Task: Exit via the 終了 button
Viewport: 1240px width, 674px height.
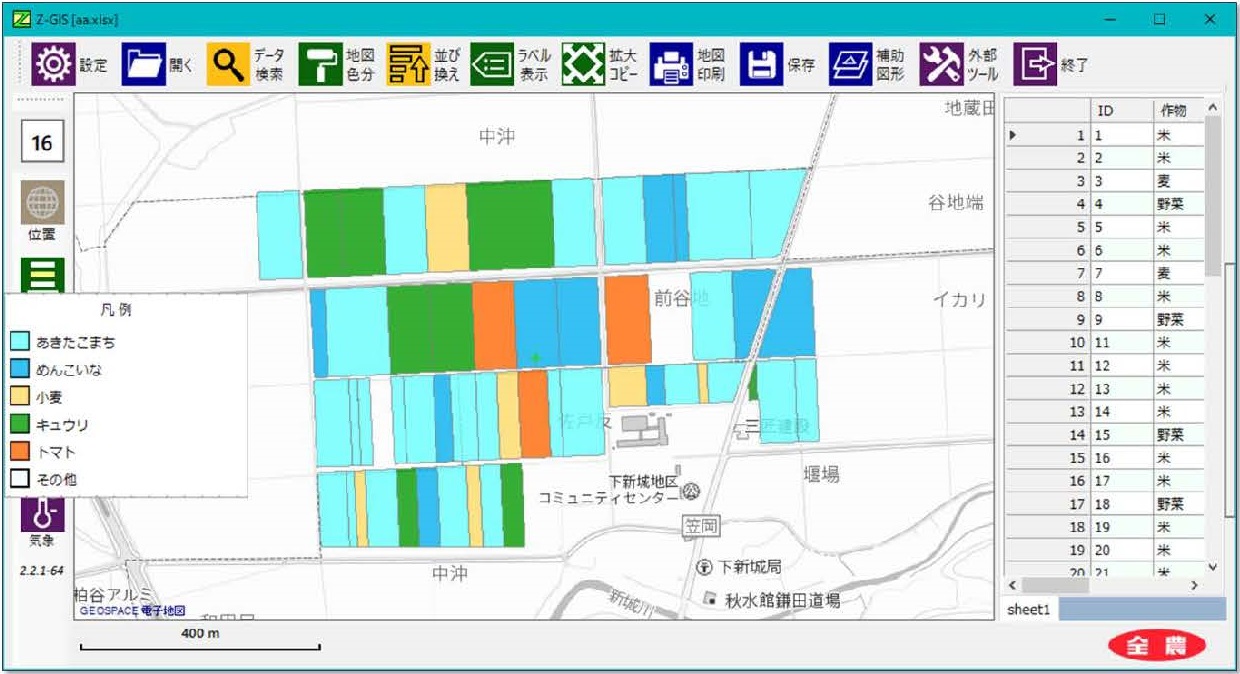Action: click(1034, 65)
